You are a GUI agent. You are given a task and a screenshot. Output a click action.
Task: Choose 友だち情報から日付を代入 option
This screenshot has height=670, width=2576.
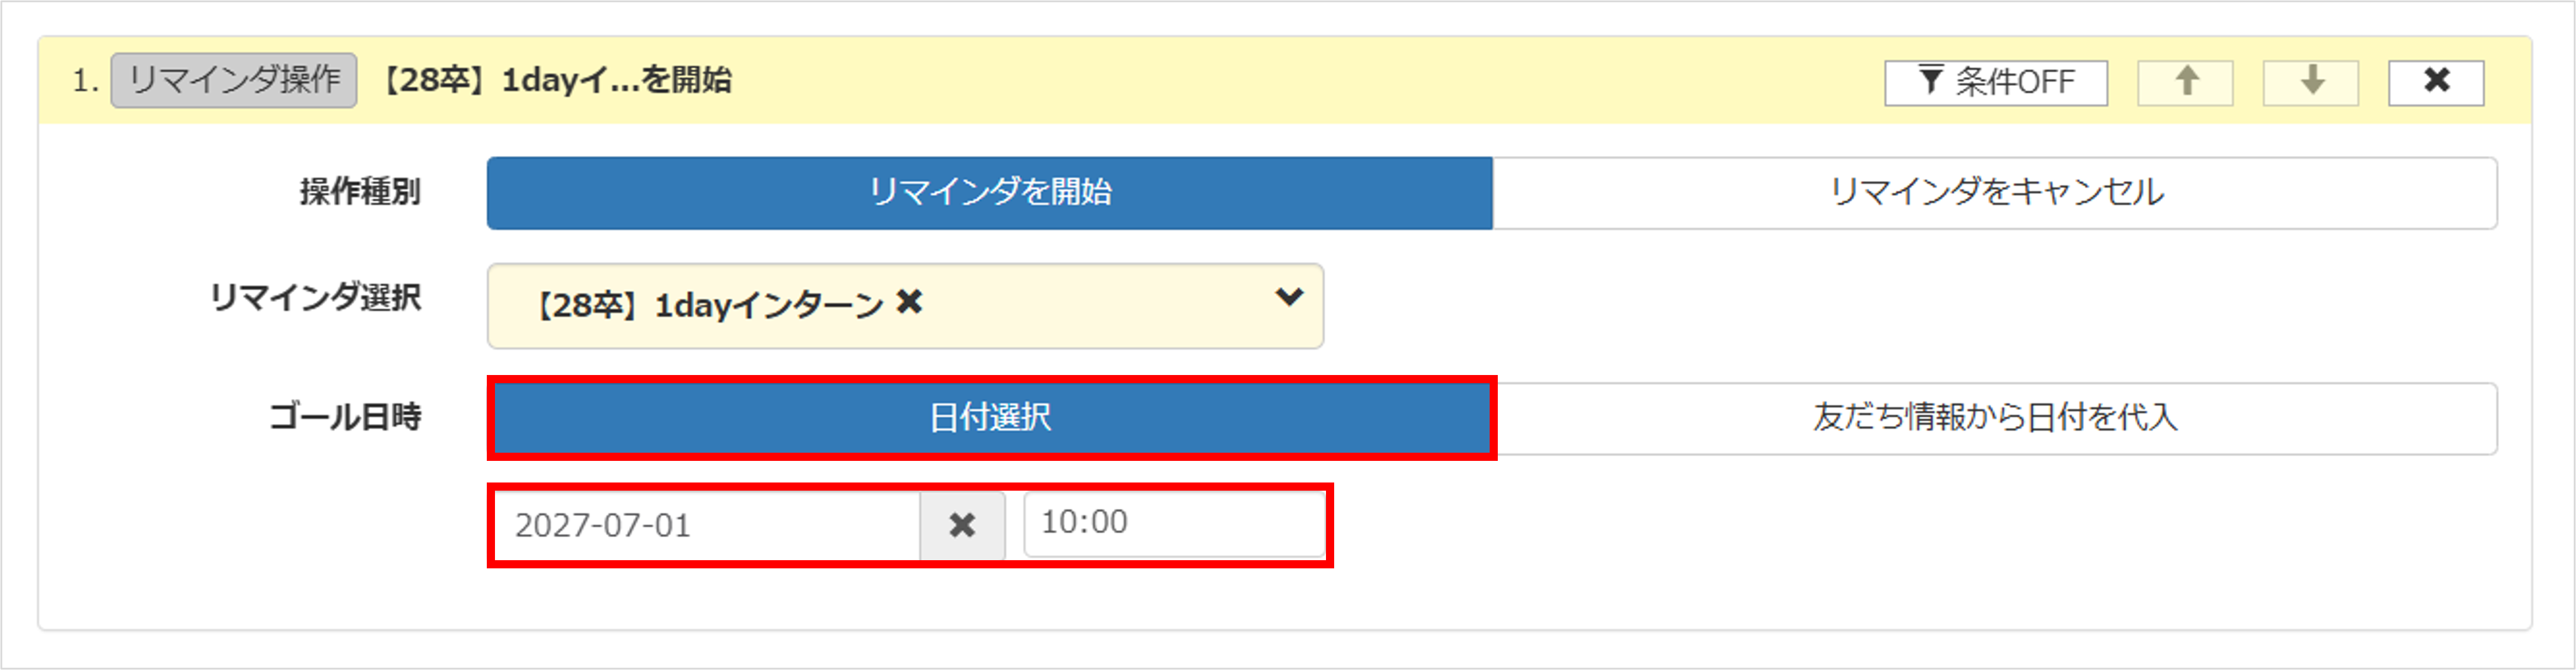[x=1995, y=418]
